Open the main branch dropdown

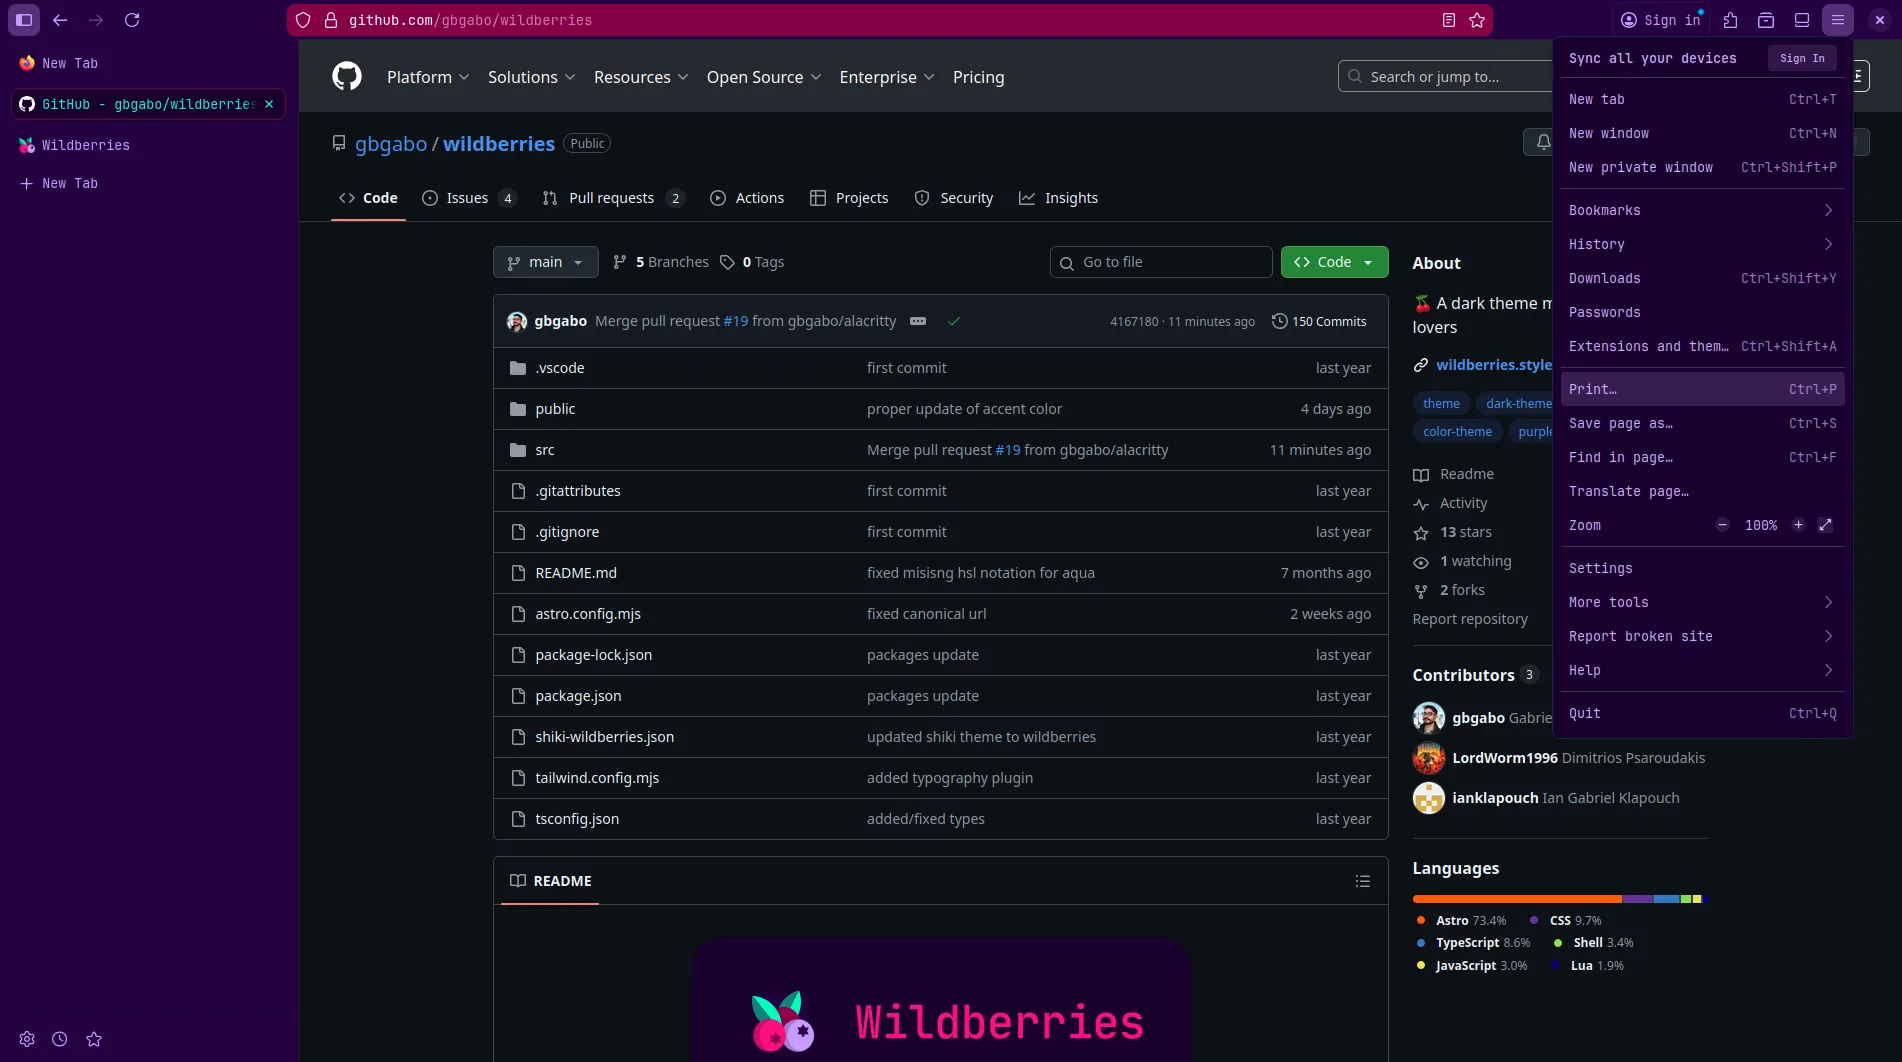point(545,262)
